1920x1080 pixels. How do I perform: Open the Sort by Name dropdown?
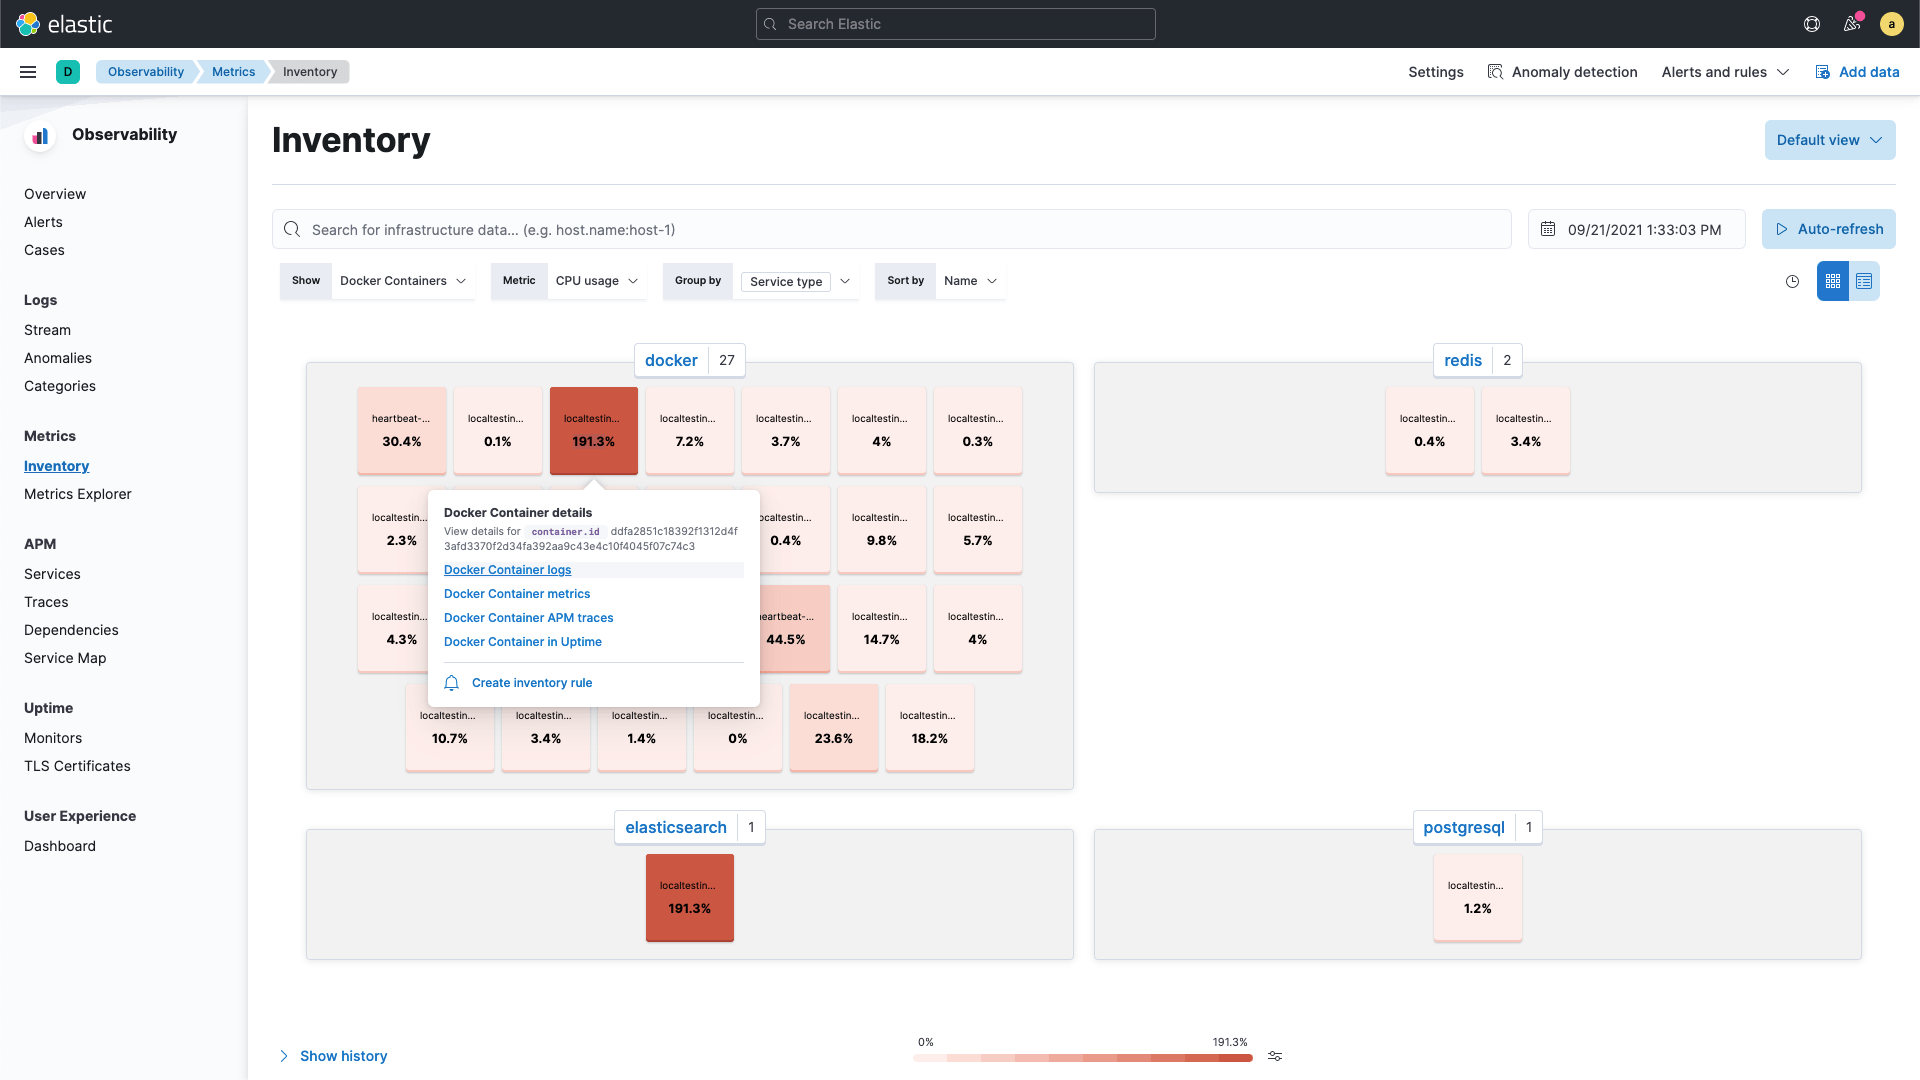tap(970, 281)
